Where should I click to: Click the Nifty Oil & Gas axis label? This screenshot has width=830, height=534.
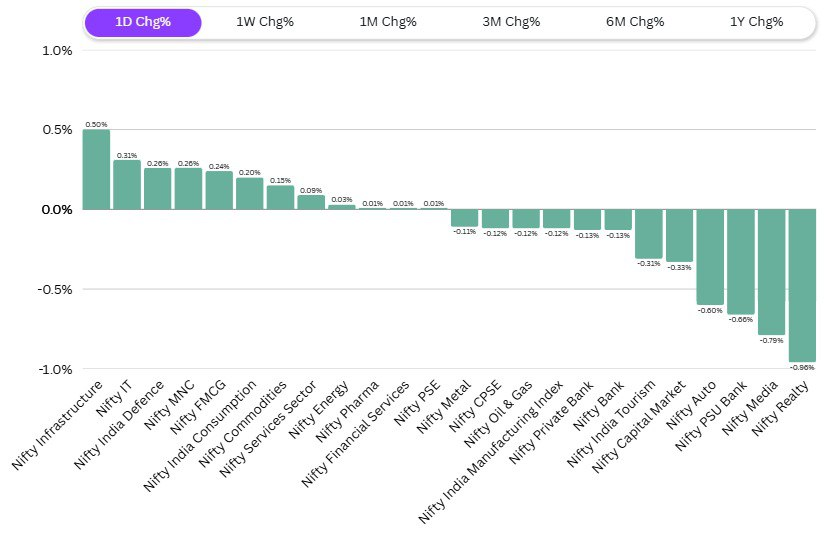click(499, 414)
